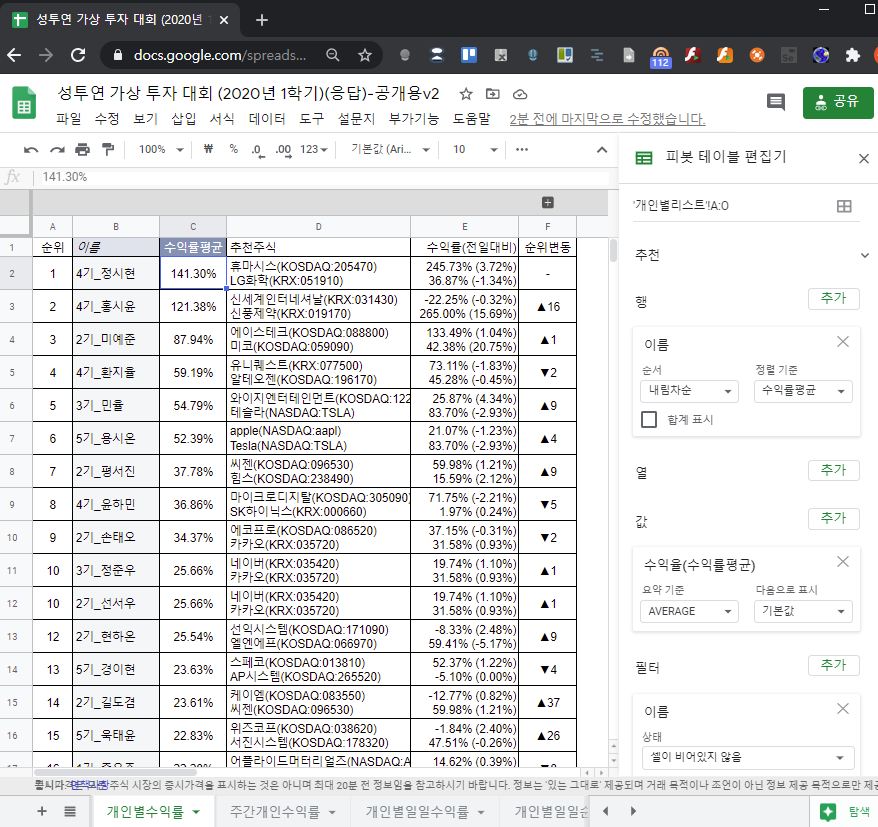Image resolution: width=878 pixels, height=827 pixels.
Task: Open more toolbar options ellipsis
Action: 522,149
